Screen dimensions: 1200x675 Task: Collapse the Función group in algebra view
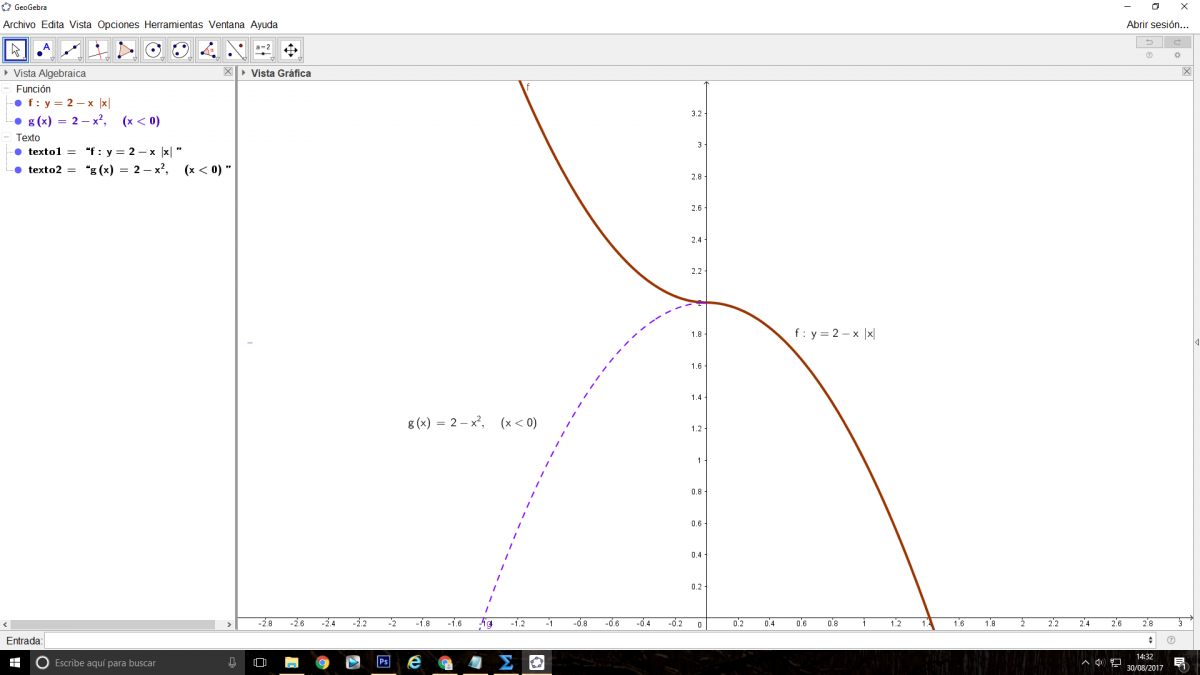pos(7,89)
